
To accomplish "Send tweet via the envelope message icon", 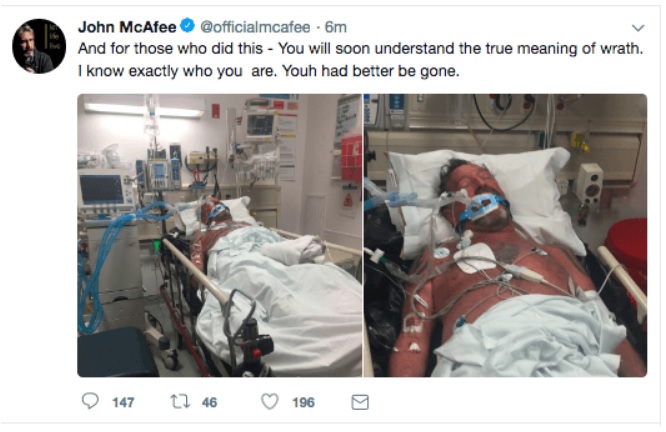I will 360,401.
